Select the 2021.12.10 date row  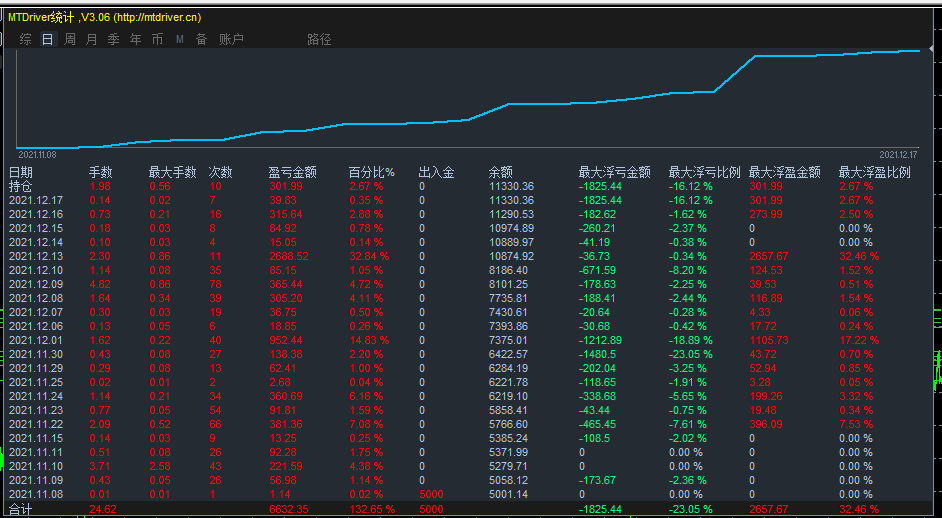[x=36, y=270]
